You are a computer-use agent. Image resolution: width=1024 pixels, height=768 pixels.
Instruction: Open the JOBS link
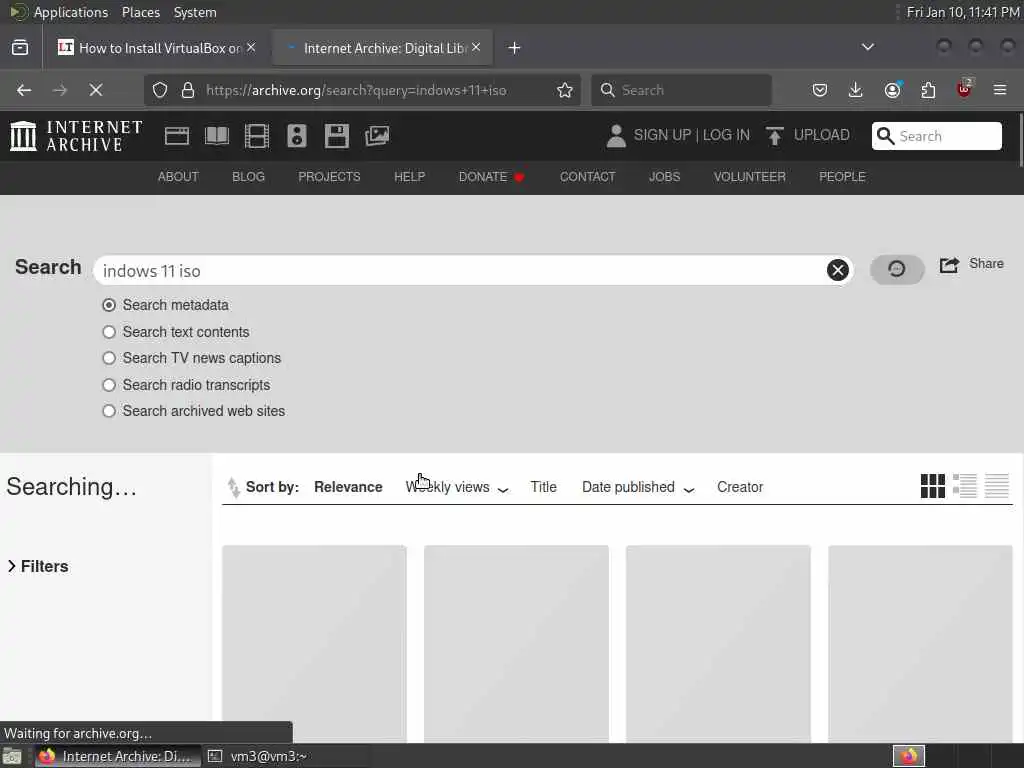[664, 177]
